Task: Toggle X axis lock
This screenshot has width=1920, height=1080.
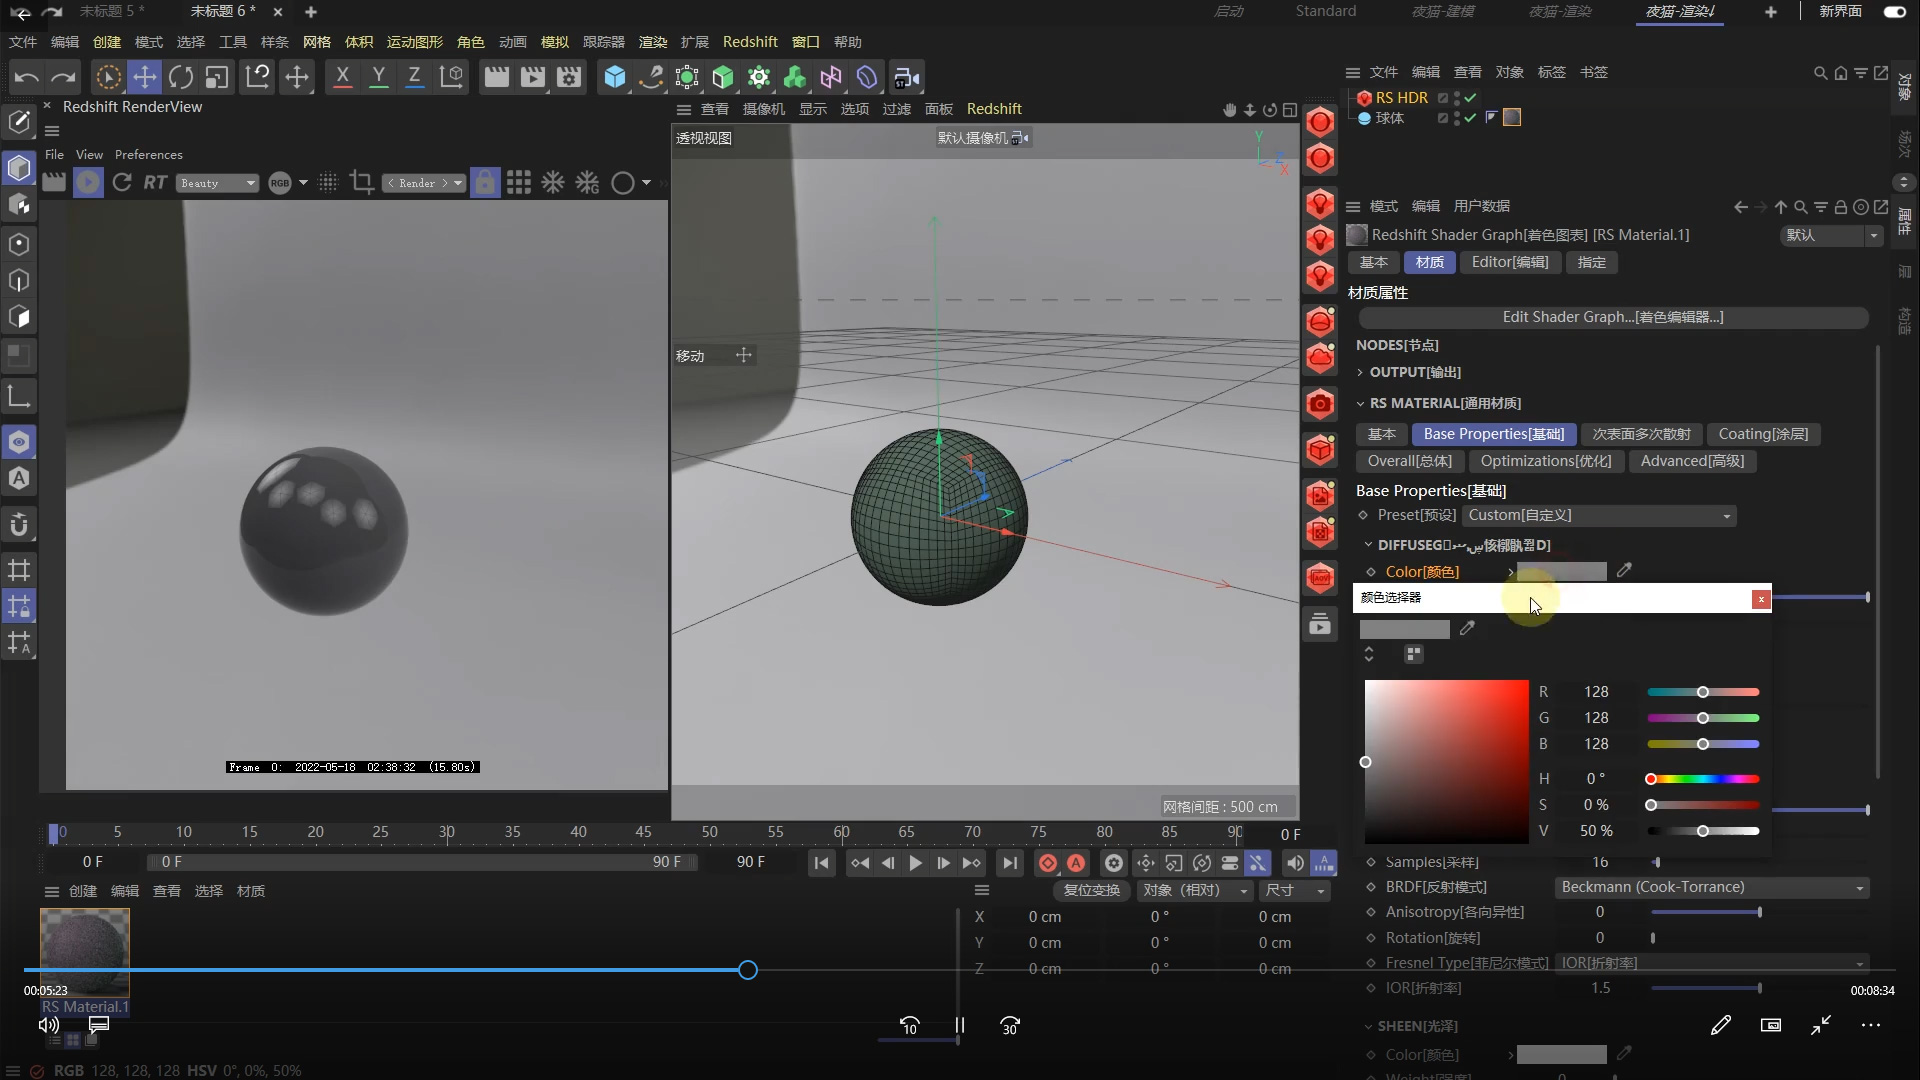Action: pyautogui.click(x=343, y=77)
